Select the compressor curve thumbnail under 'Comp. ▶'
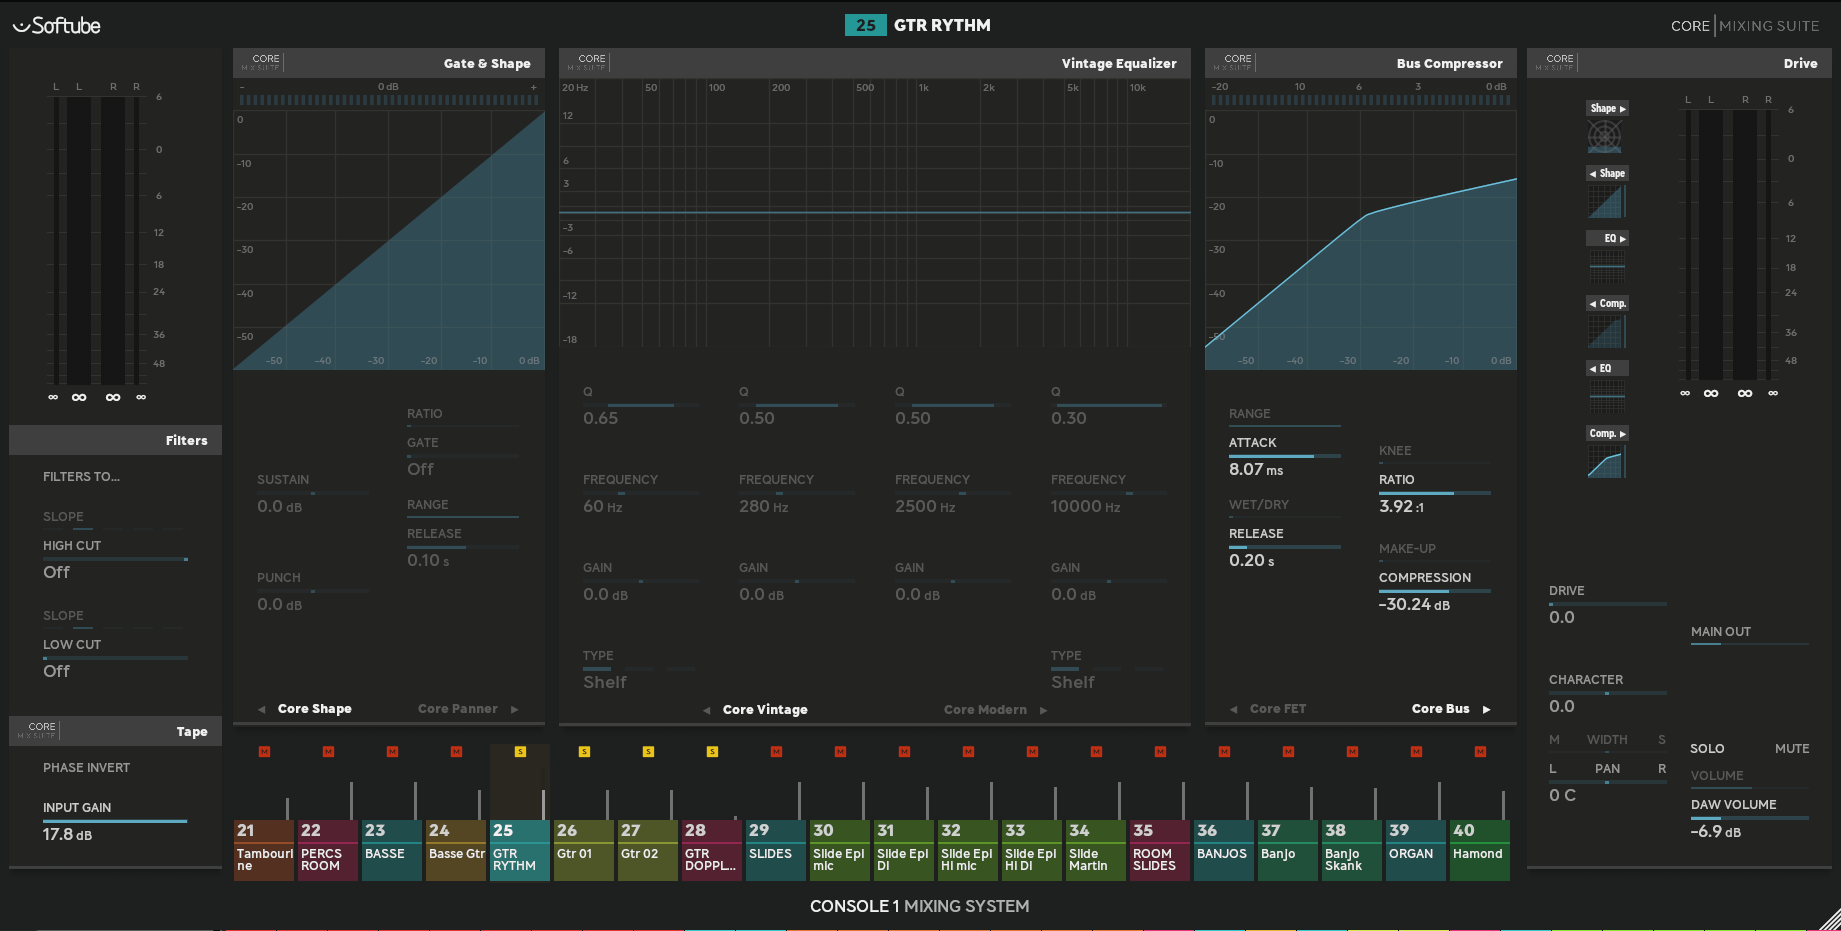 1606,461
